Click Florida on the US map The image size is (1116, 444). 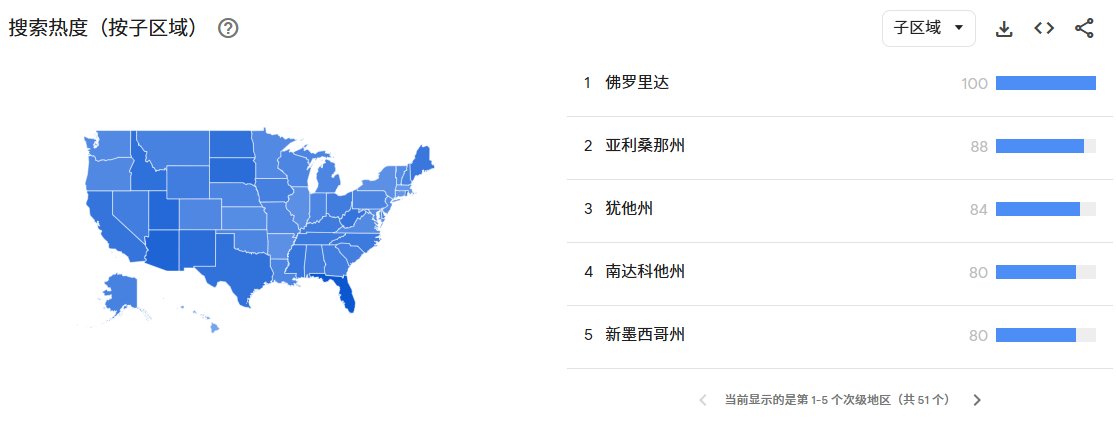click(346, 290)
